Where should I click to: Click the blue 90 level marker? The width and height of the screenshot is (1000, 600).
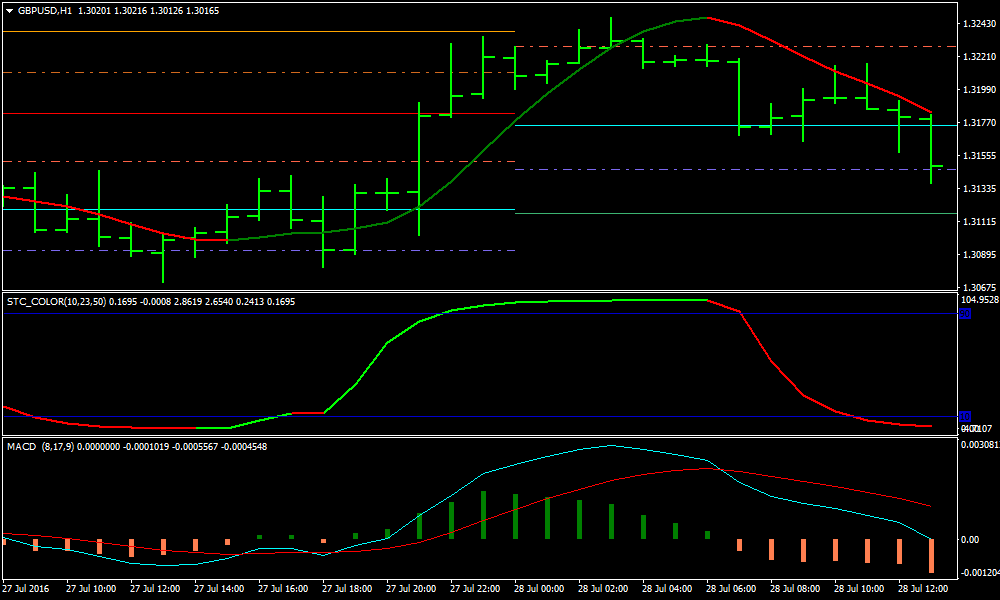[x=965, y=314]
